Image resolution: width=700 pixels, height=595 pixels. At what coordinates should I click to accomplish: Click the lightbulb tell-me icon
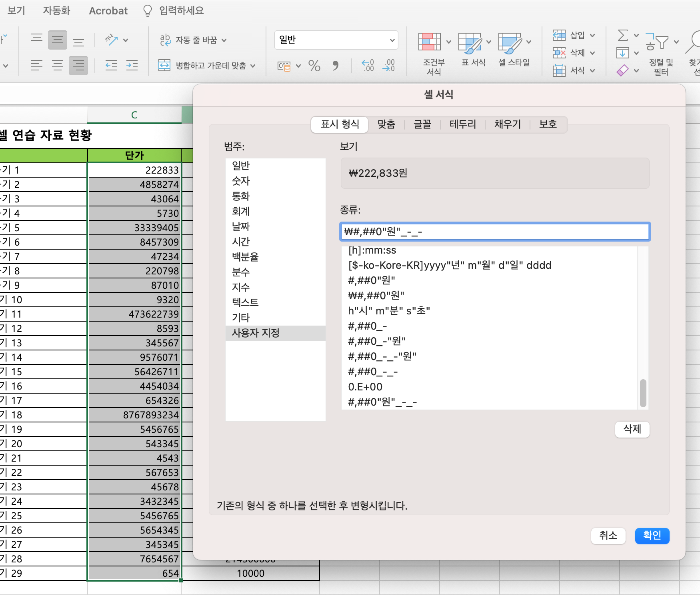coord(147,11)
